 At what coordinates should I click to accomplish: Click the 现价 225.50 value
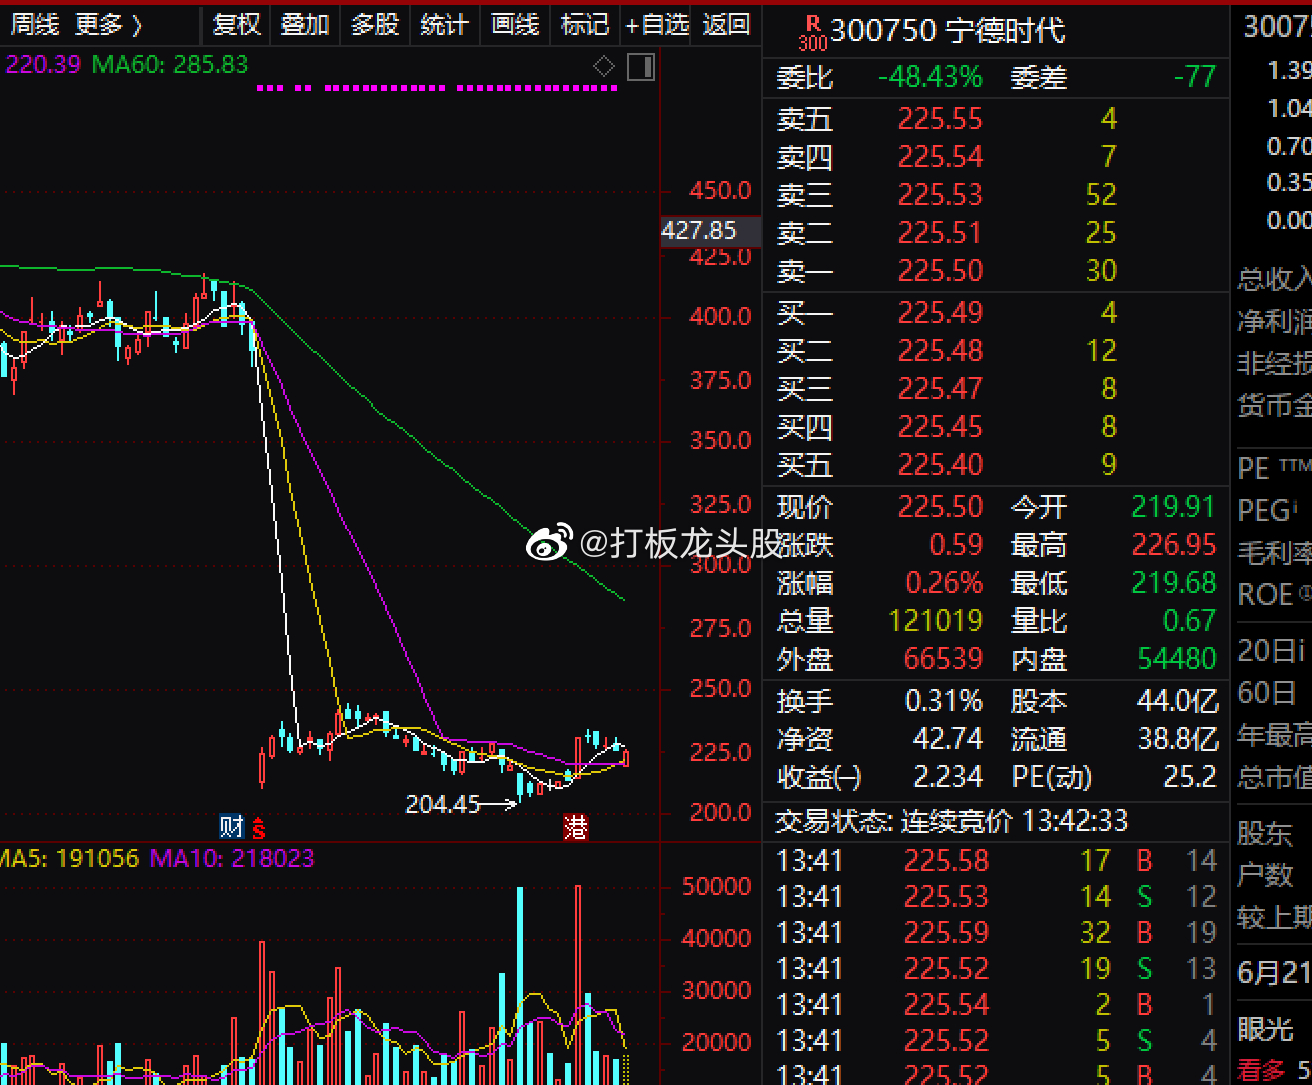point(940,507)
